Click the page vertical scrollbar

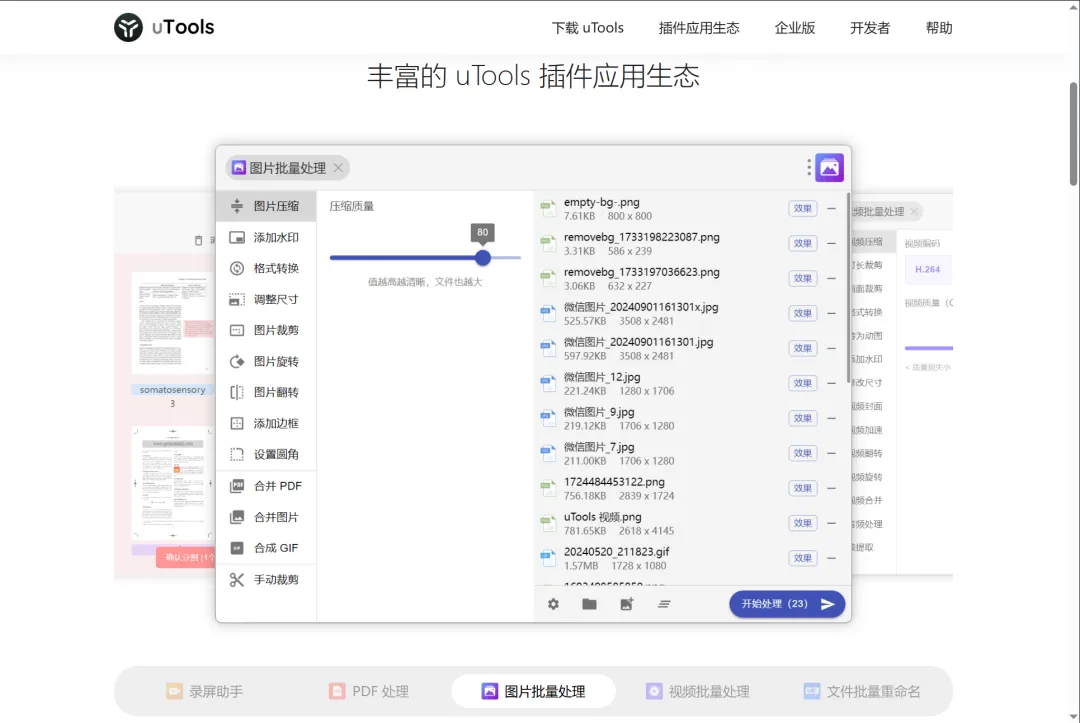pyautogui.click(x=1073, y=134)
